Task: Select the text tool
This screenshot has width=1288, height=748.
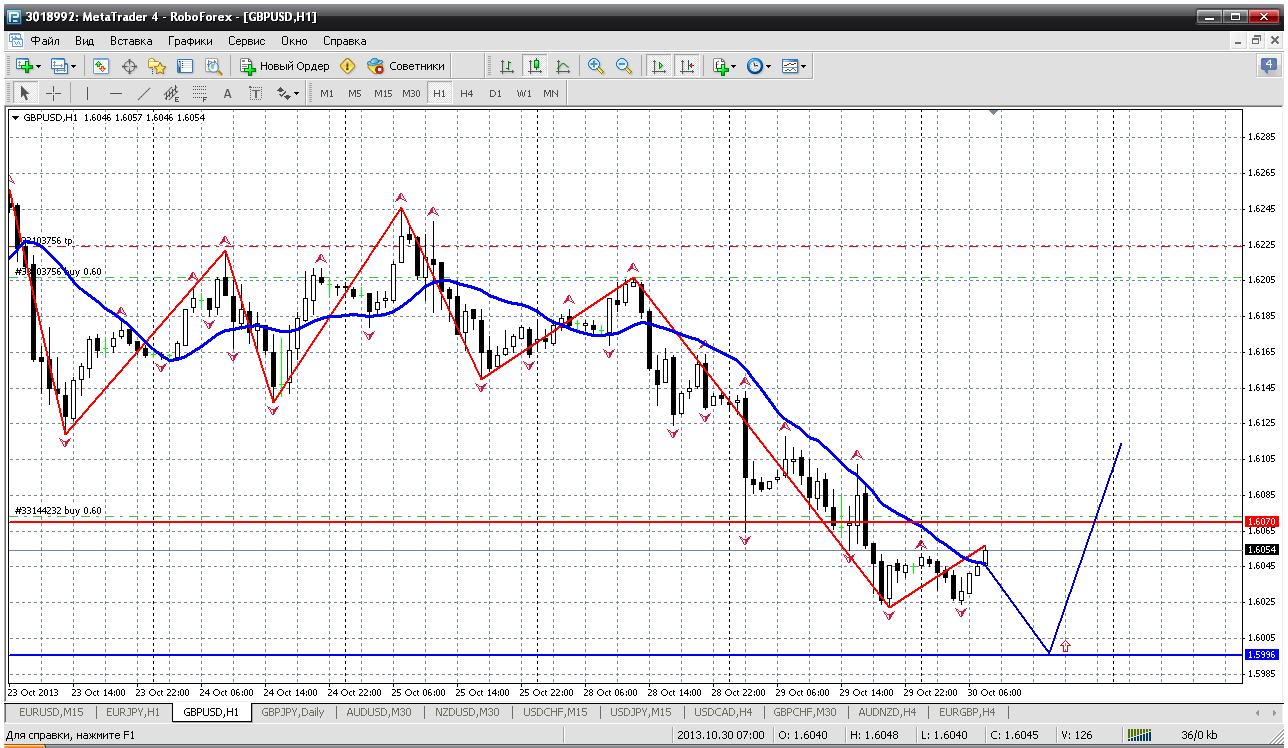Action: (227, 93)
